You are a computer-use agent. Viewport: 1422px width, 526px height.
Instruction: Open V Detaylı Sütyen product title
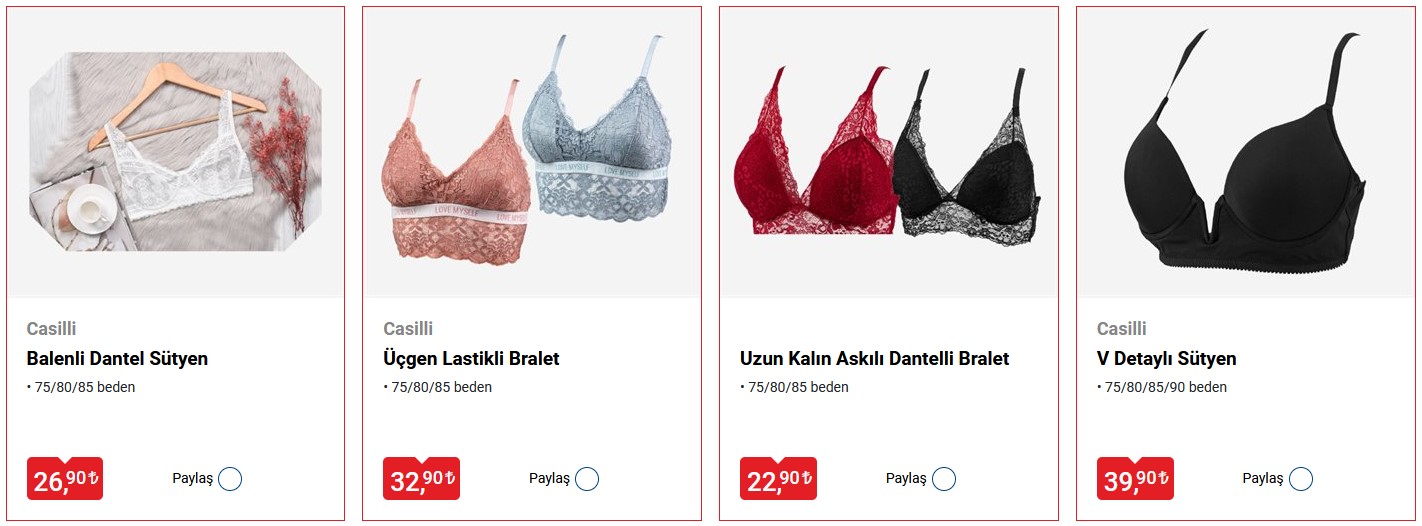[x=1167, y=358]
